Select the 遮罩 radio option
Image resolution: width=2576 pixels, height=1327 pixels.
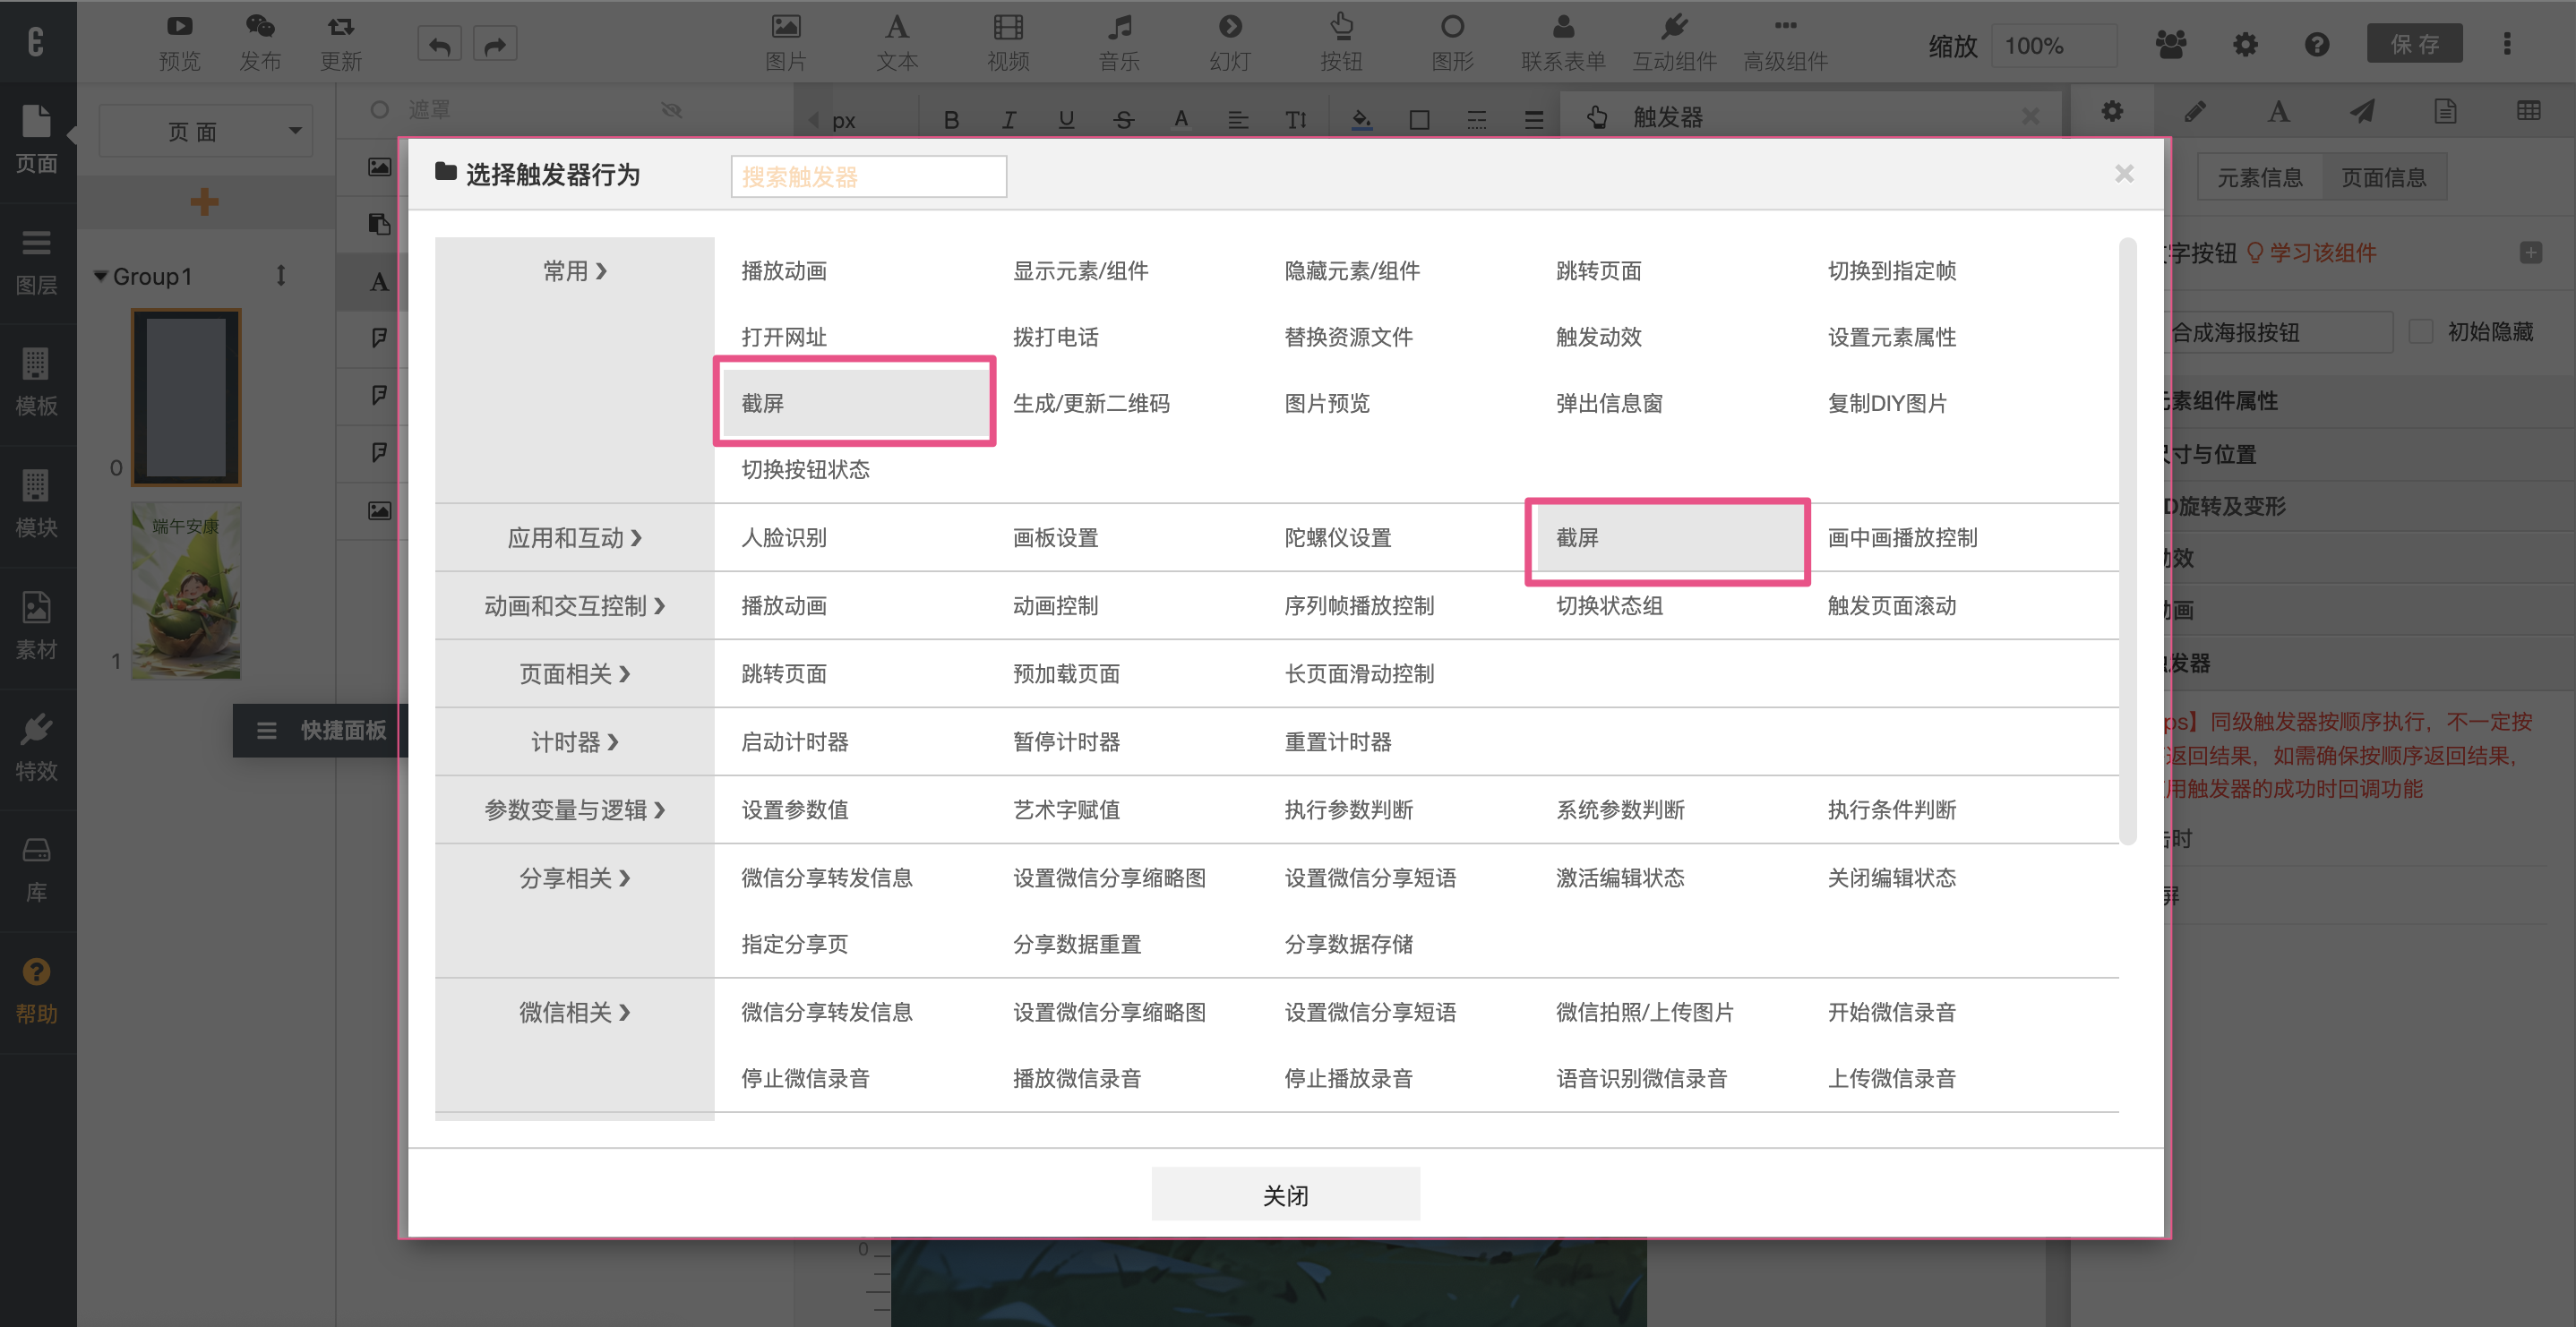380,110
